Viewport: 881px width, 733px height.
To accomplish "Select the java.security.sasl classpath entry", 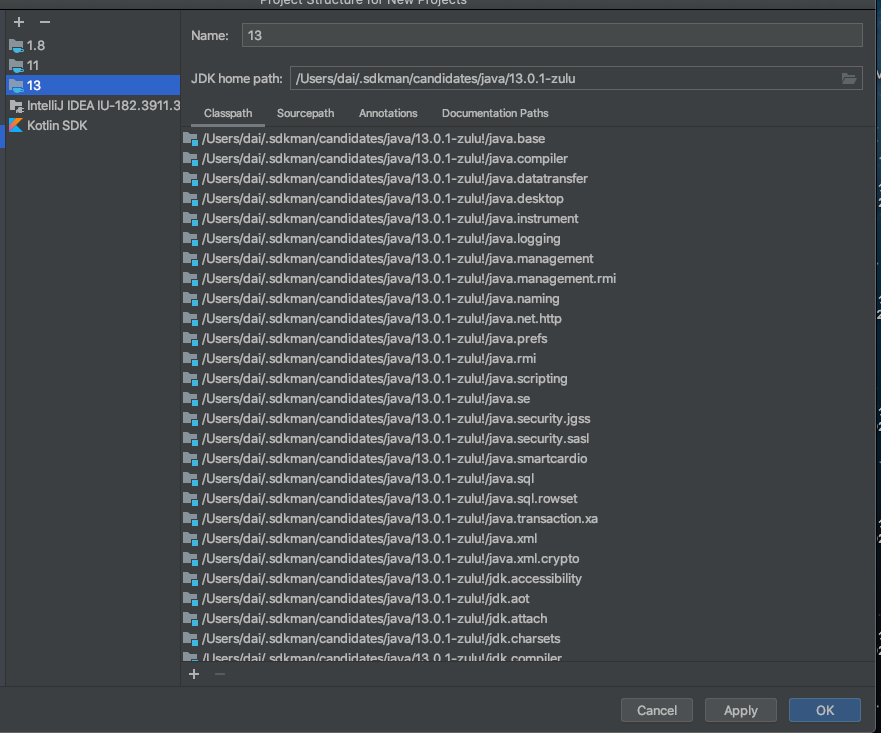I will pos(528,439).
